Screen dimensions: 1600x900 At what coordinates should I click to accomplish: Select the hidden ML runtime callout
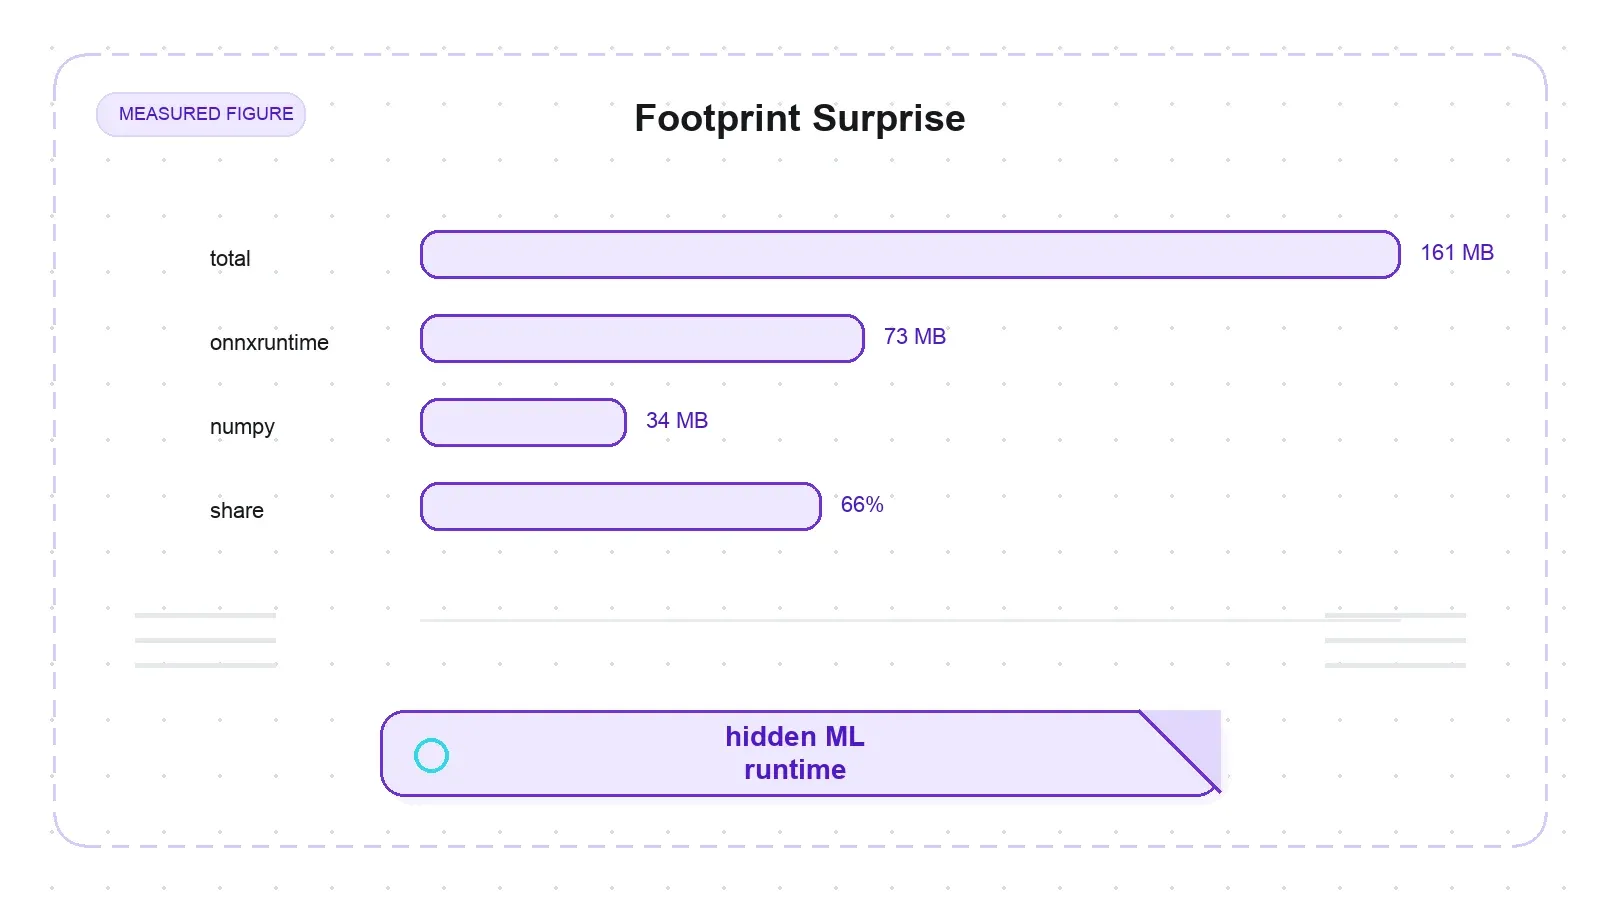click(x=800, y=753)
